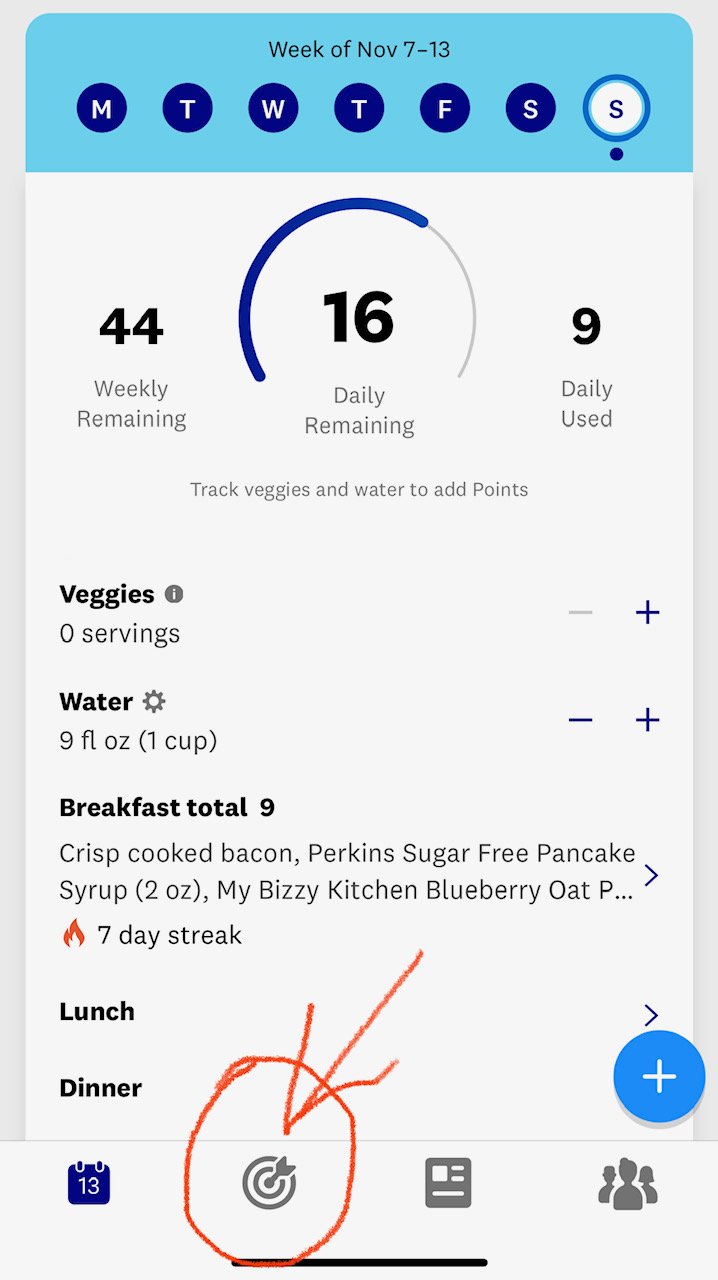Viewport: 718px width, 1280px height.
Task: Open the Goals target icon in bottom navigation
Action: pyautogui.click(x=268, y=1181)
